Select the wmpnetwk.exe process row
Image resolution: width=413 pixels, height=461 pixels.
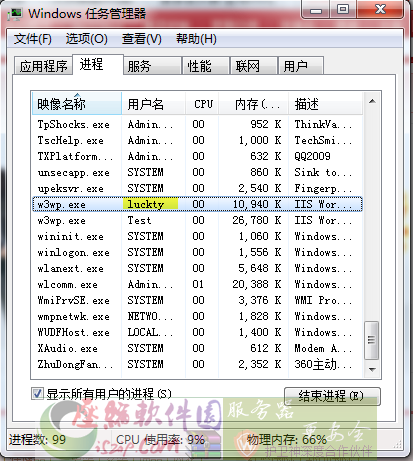coord(197,316)
